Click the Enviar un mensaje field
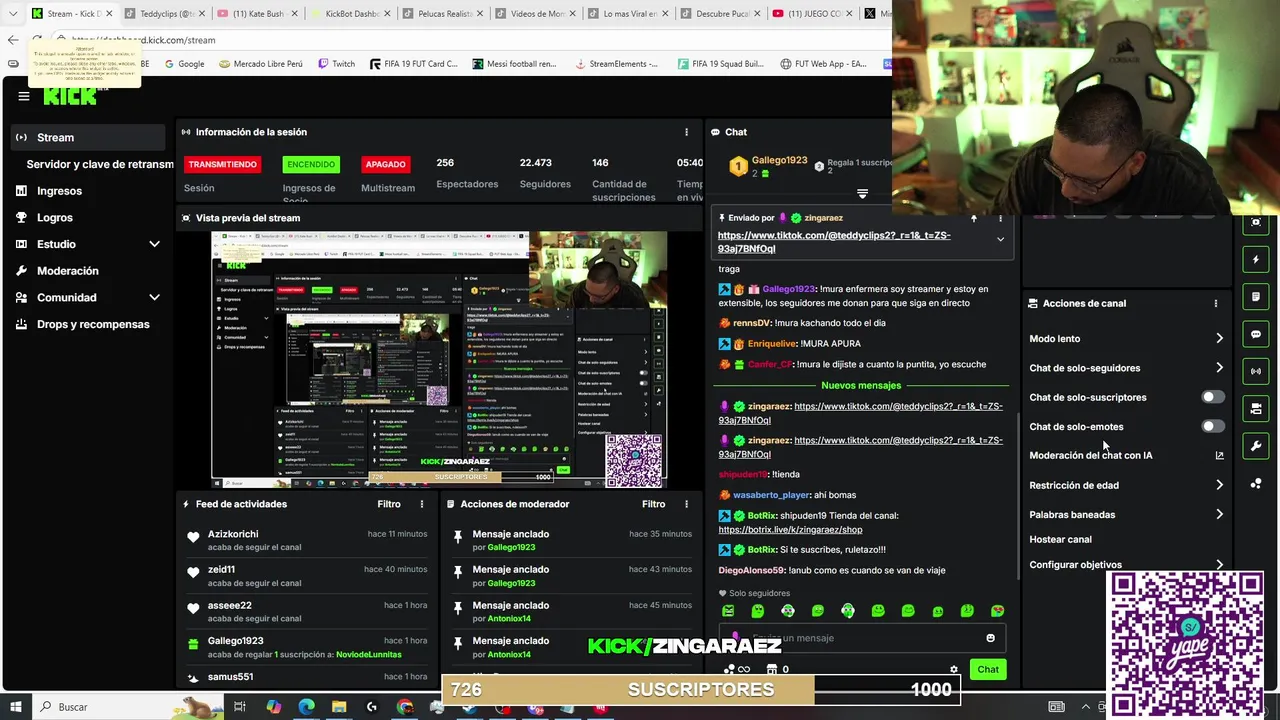The image size is (1280, 720). click(860, 638)
